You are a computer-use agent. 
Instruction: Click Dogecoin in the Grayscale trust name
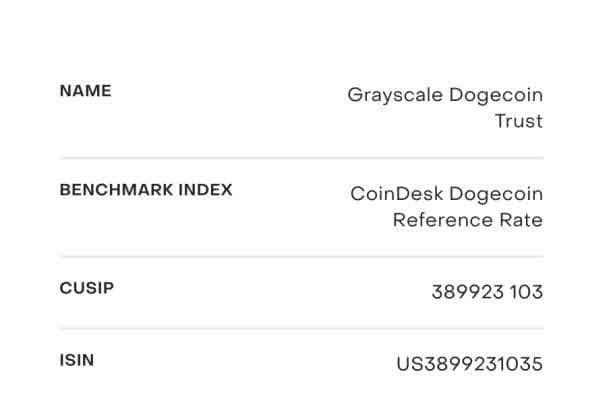click(x=495, y=96)
